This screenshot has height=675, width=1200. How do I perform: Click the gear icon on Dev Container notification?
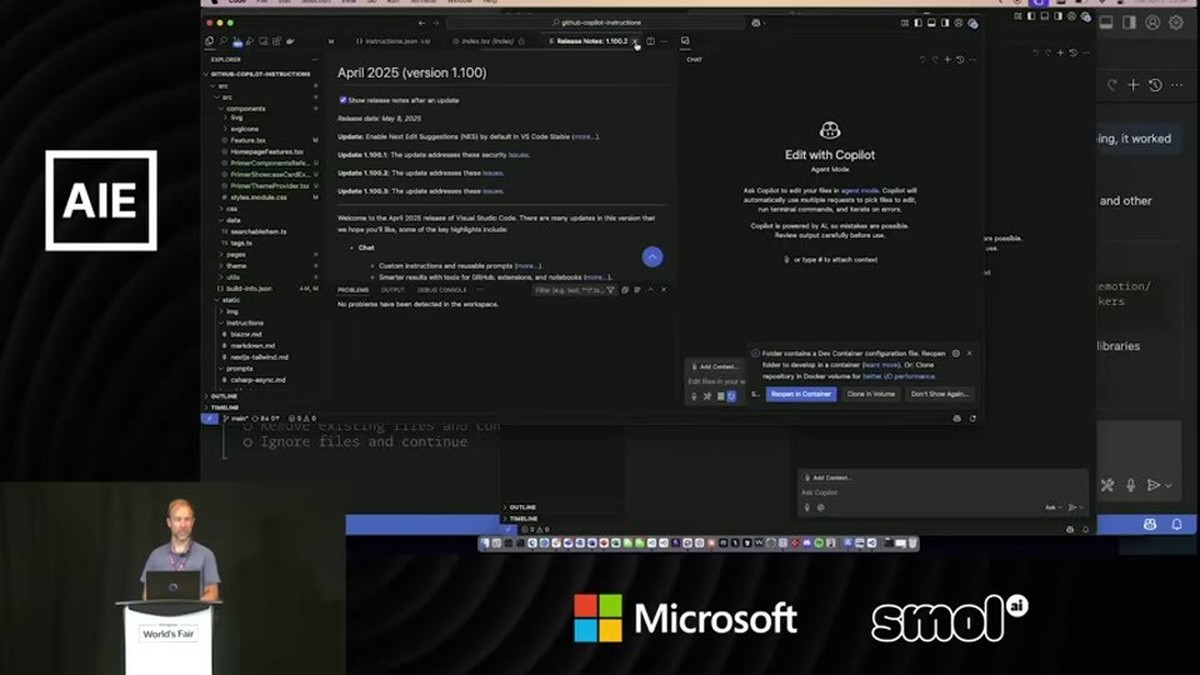coord(956,353)
